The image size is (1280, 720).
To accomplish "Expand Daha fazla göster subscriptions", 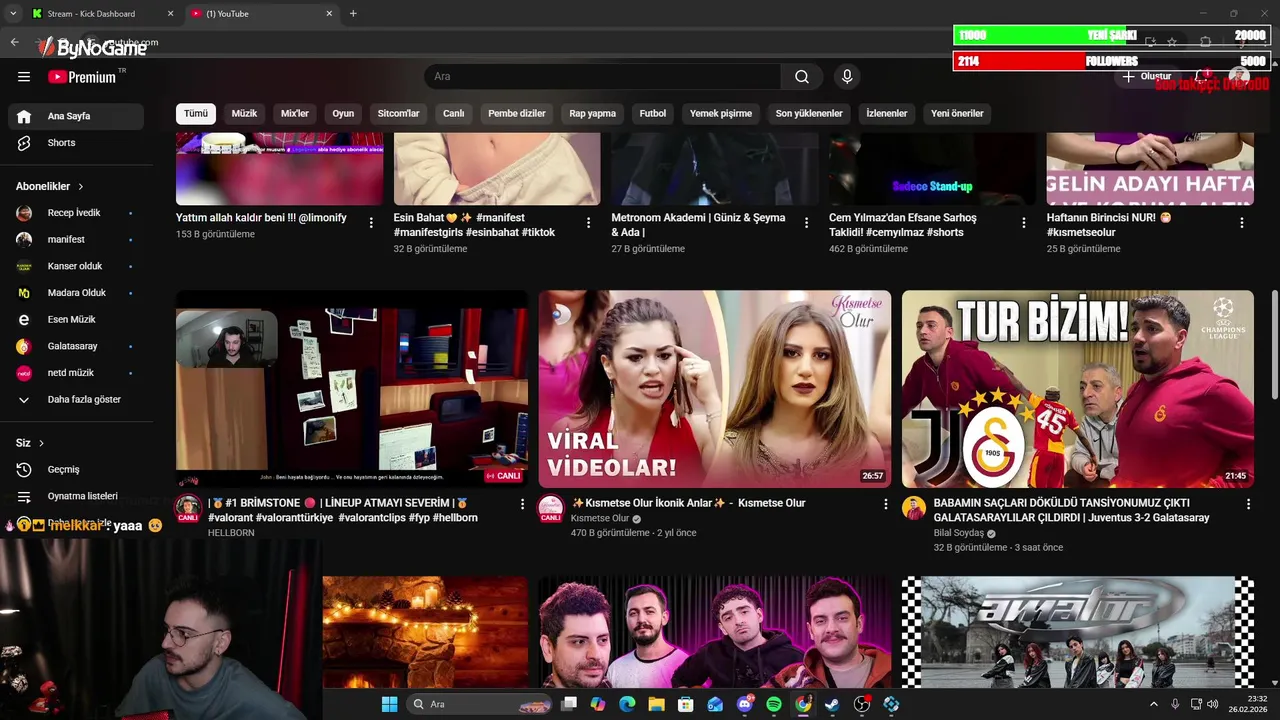I will pyautogui.click(x=76, y=400).
